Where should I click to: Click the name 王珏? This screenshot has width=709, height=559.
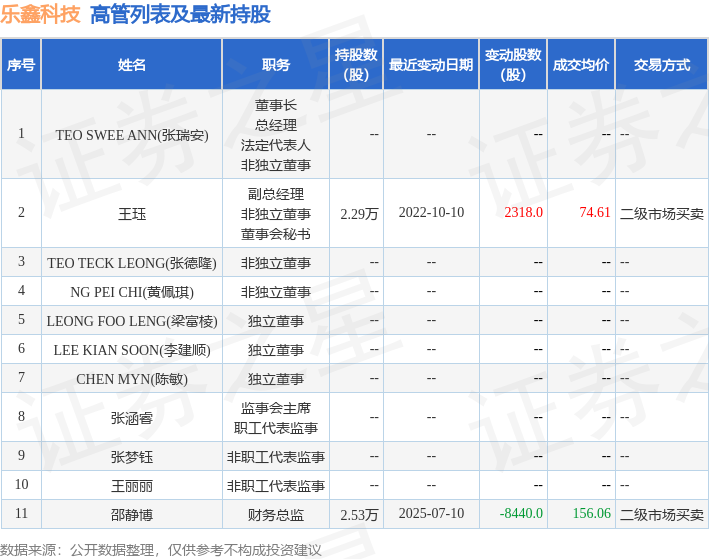click(132, 213)
